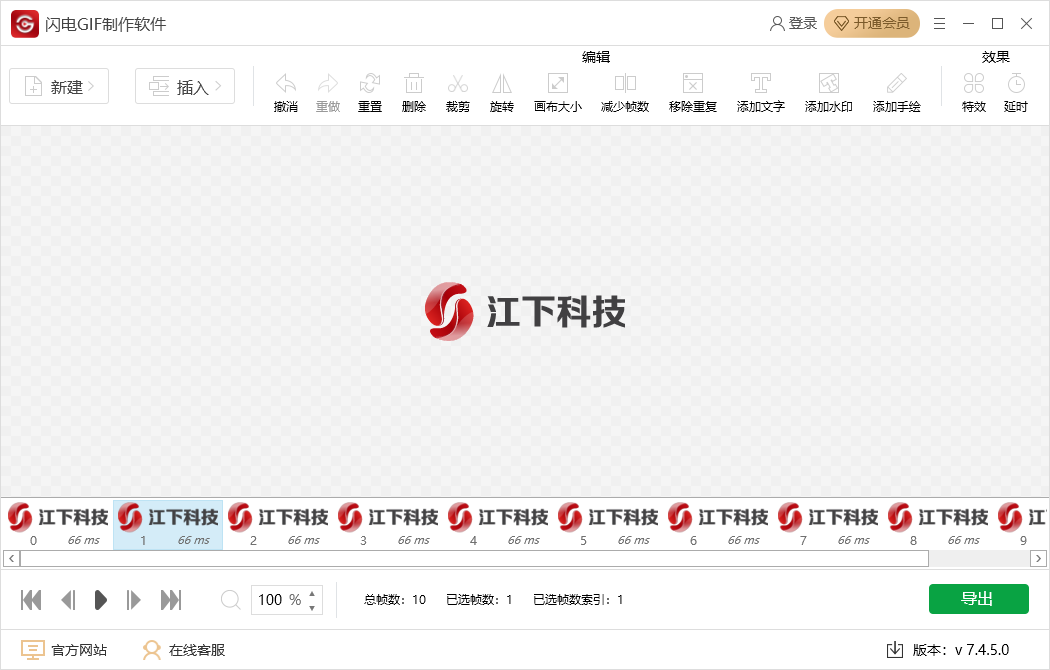Select frame 2 thumbnail
The width and height of the screenshot is (1050, 670).
(x=278, y=525)
